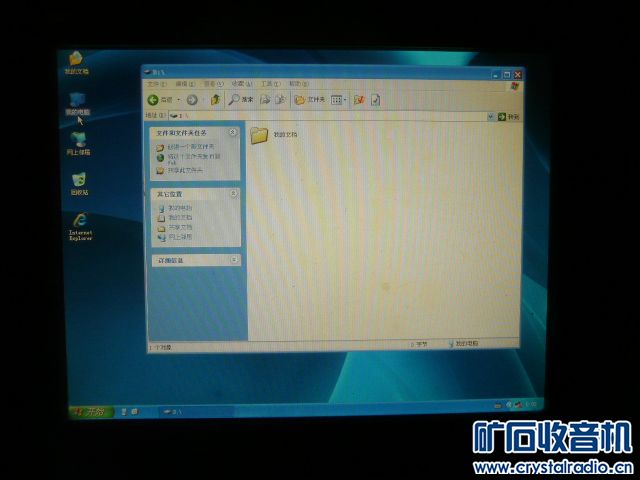Toggle the Folders (文件夹) pane button

(x=309, y=100)
